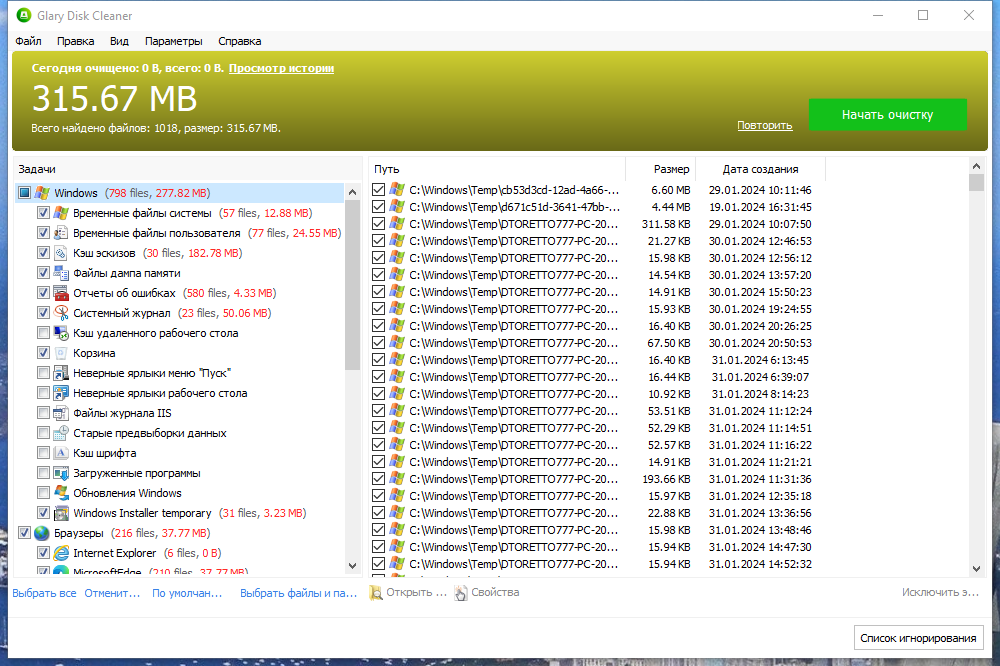The width and height of the screenshot is (1000, 666).
Task: Click the Загруженные программы icon
Action: 61,473
